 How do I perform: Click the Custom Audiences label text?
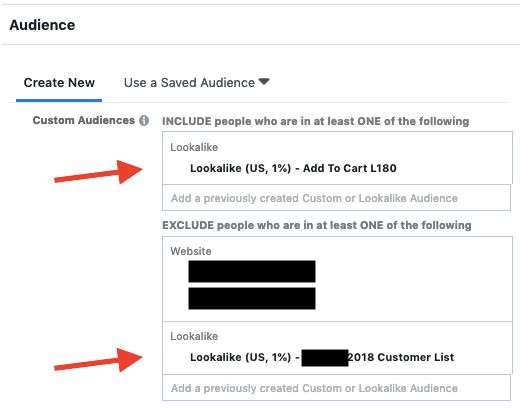pos(84,120)
